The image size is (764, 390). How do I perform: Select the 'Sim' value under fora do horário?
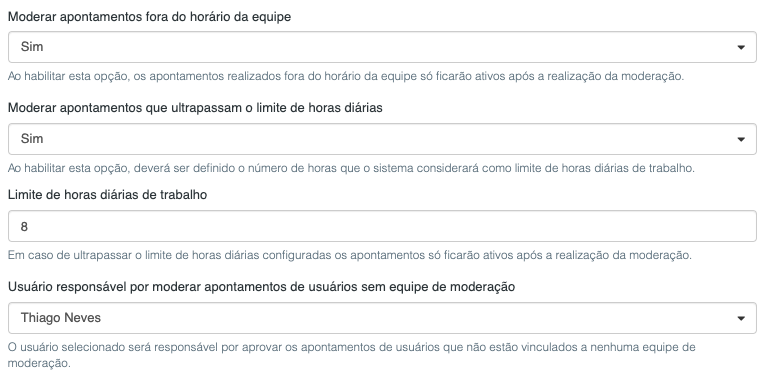click(32, 47)
